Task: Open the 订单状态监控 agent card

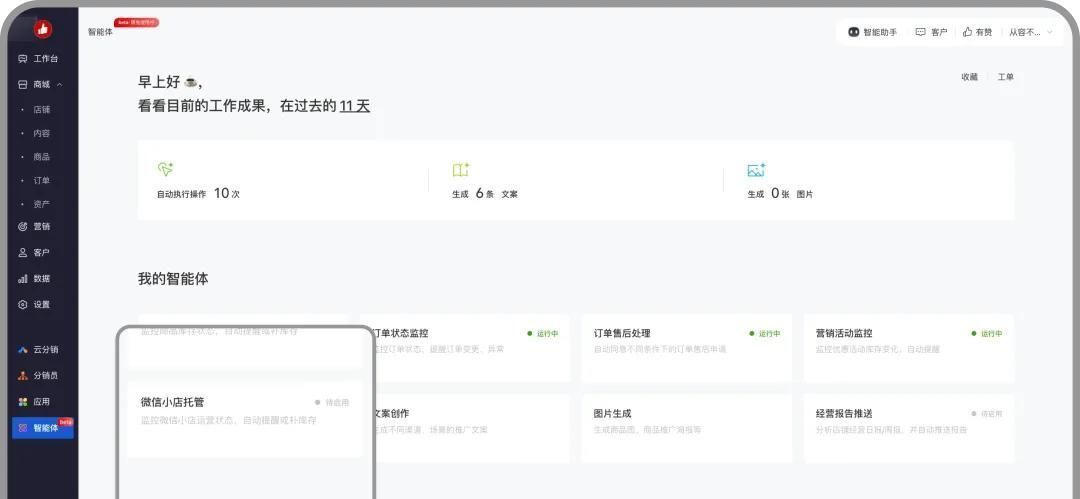Action: coord(472,347)
